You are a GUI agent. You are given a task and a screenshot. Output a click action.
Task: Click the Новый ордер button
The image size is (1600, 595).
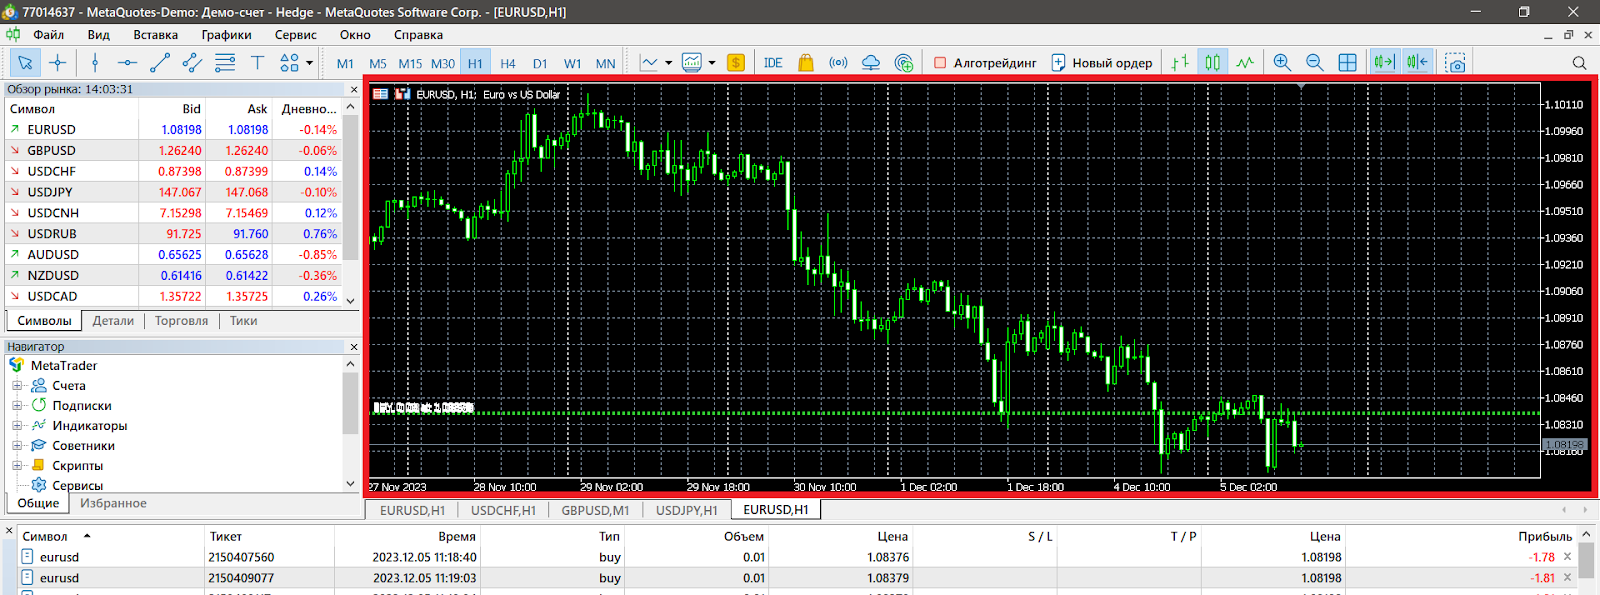pos(1101,63)
